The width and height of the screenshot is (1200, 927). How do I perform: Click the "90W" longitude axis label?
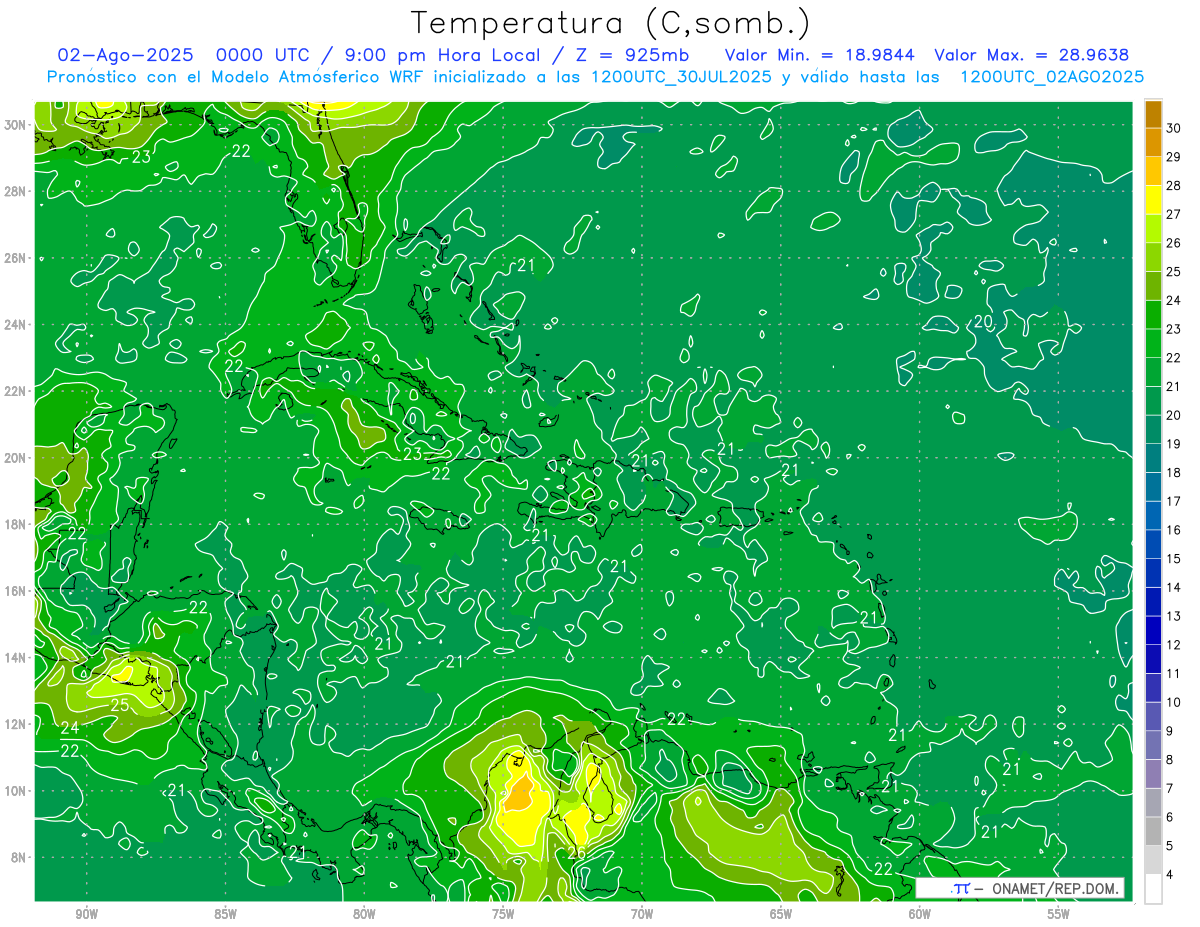pos(86,914)
